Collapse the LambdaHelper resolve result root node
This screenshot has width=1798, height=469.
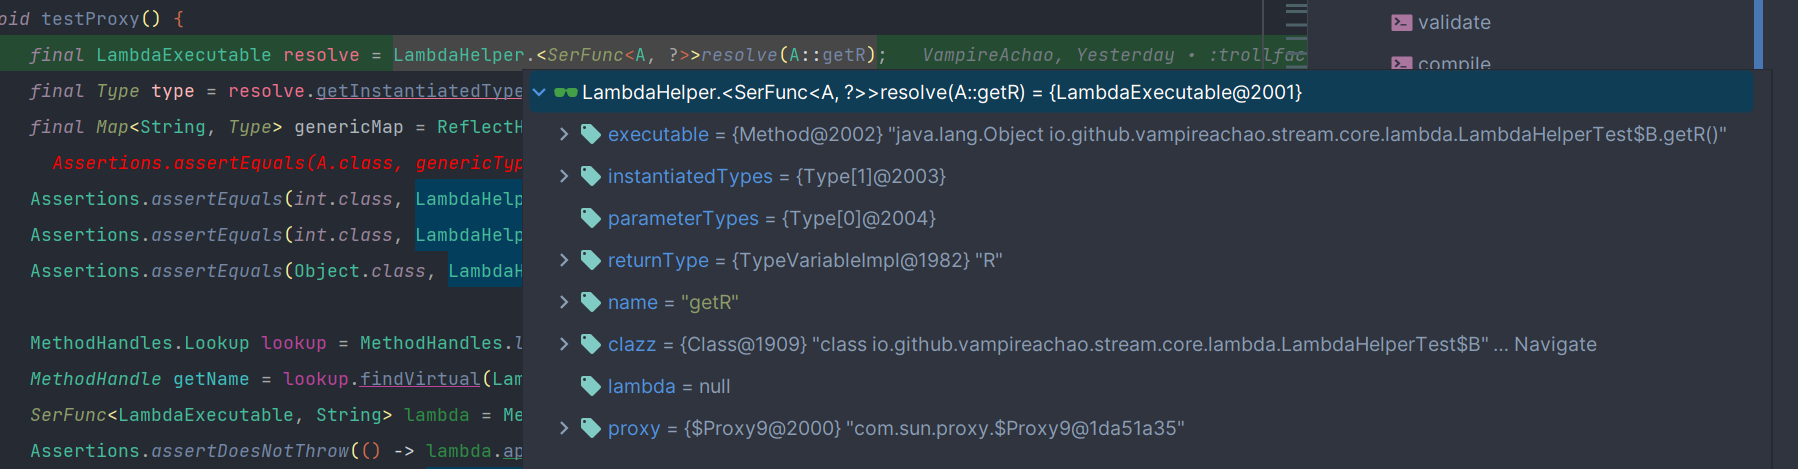coord(540,93)
